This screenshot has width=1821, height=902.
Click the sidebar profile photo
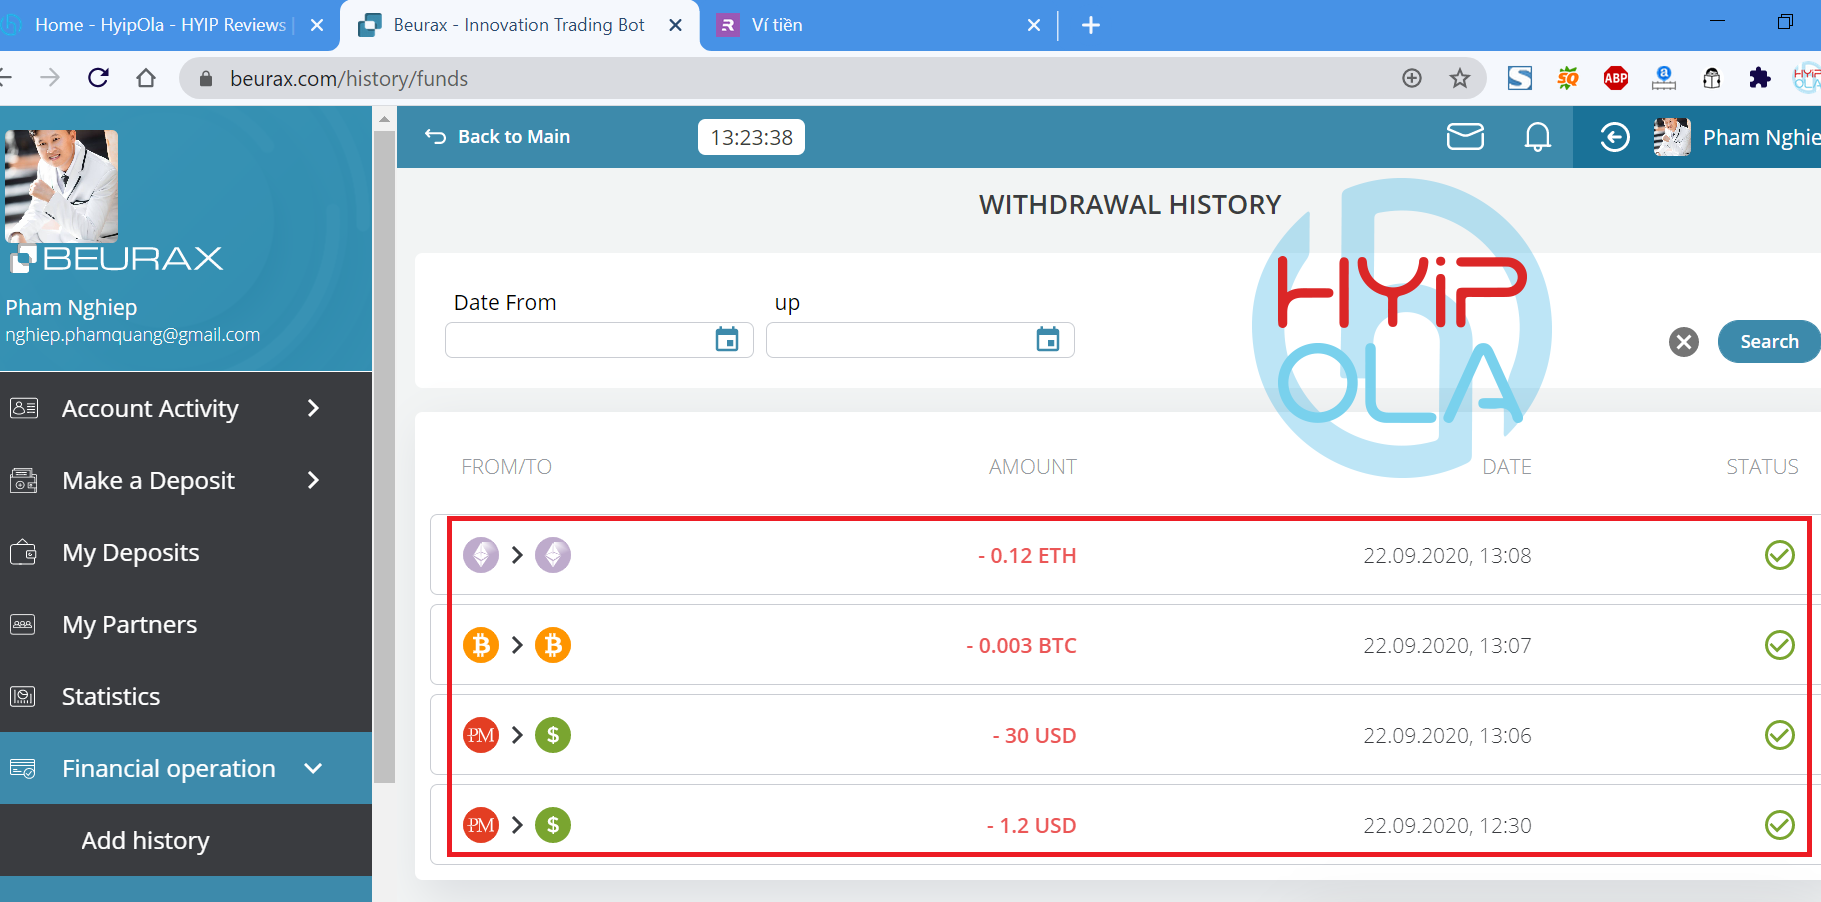[62, 186]
